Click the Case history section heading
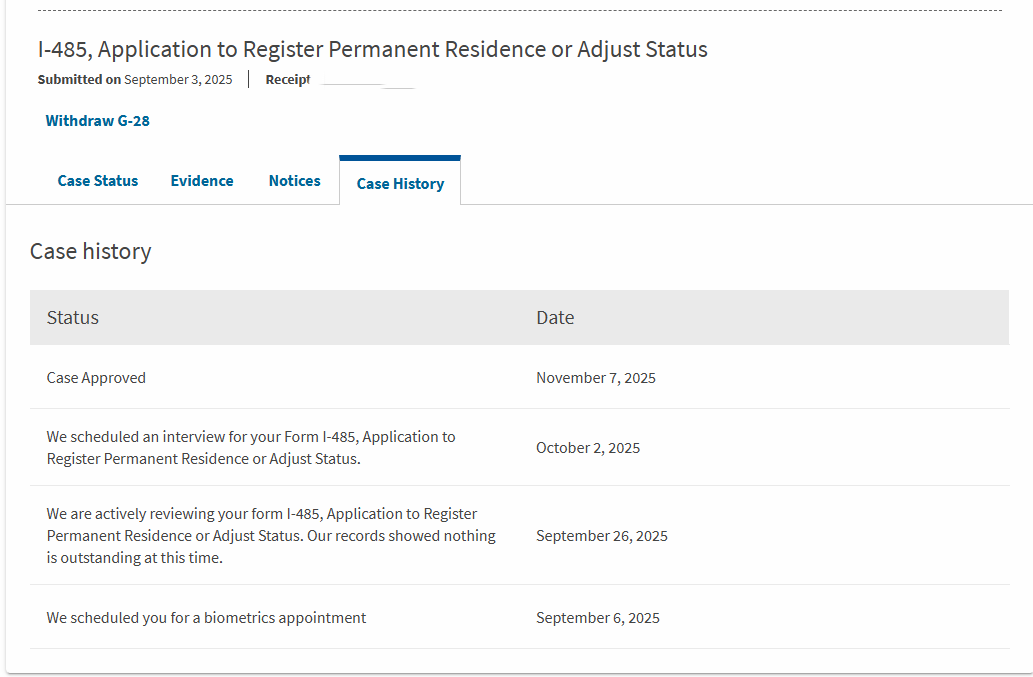The image size is (1033, 677). point(91,251)
